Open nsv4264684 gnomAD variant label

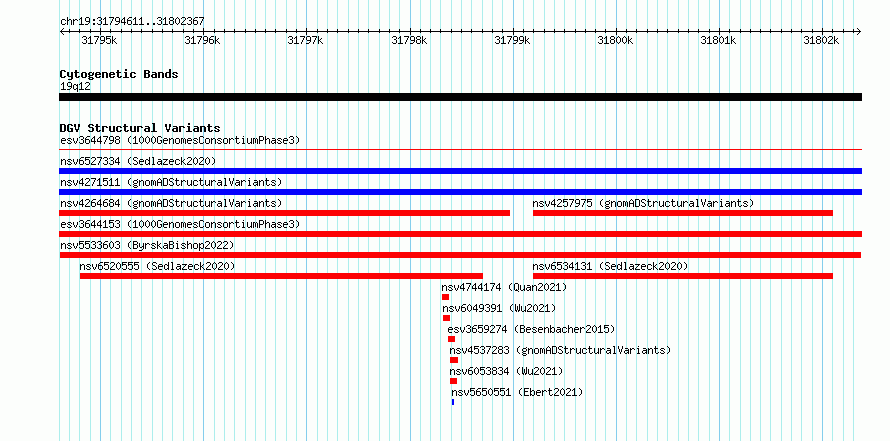pos(171,203)
